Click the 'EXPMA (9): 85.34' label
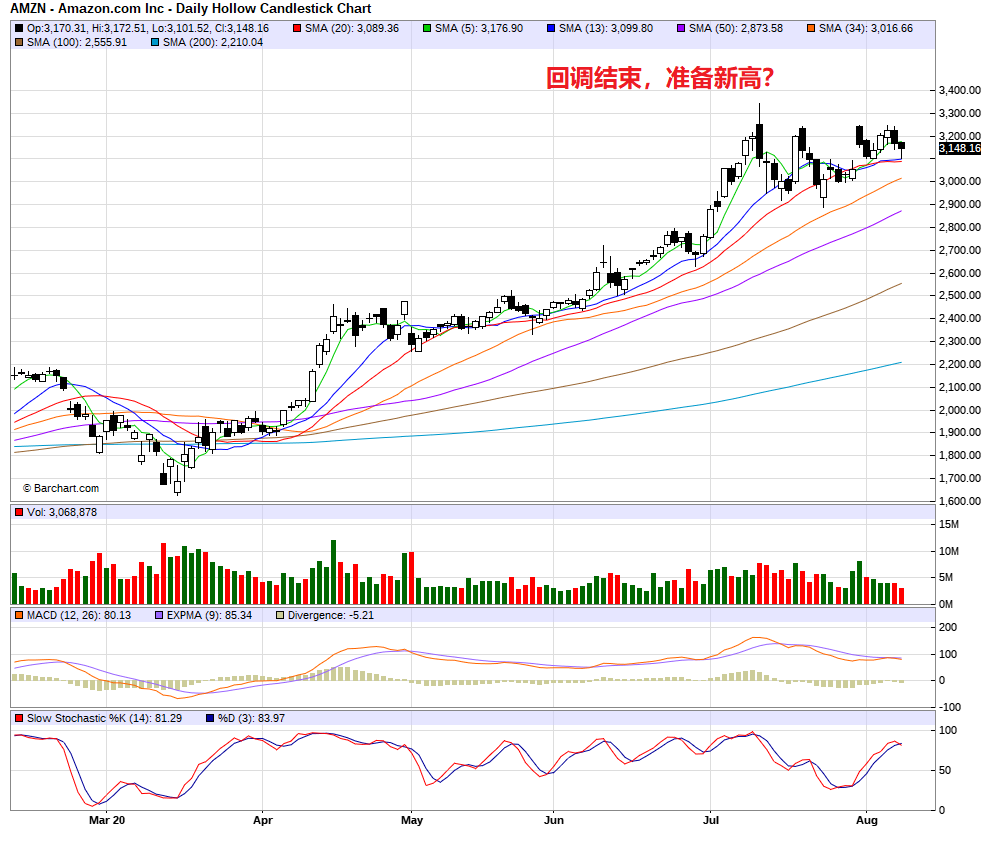The height and width of the screenshot is (851, 985). pyautogui.click(x=209, y=615)
